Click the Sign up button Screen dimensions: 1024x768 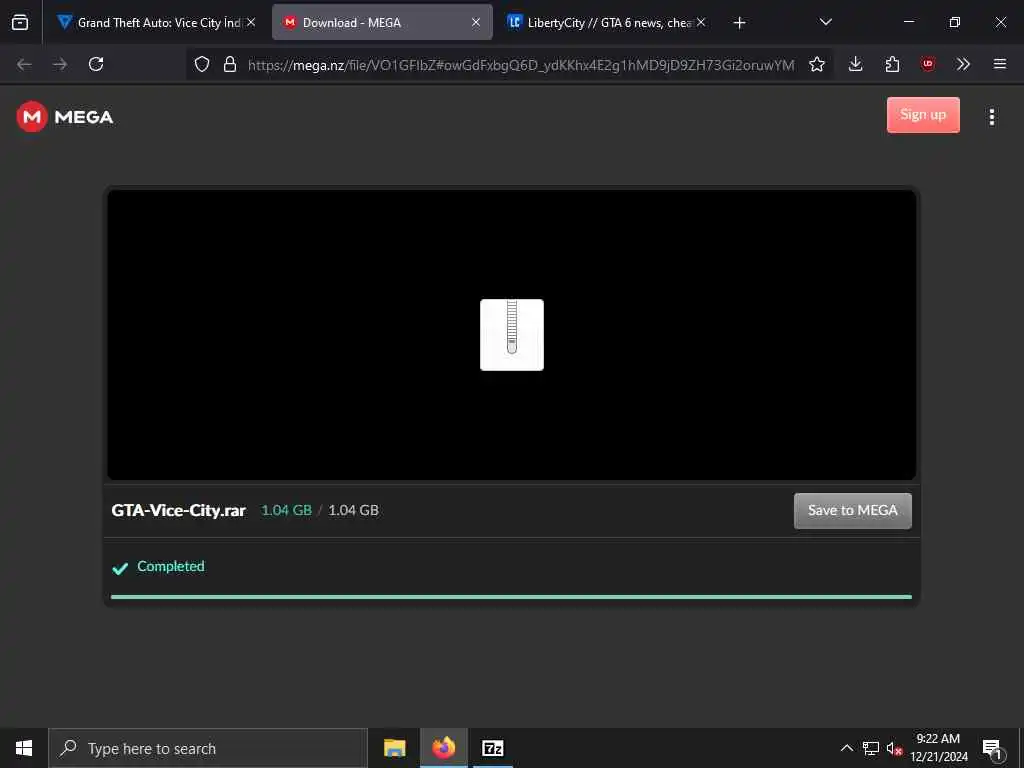(923, 115)
